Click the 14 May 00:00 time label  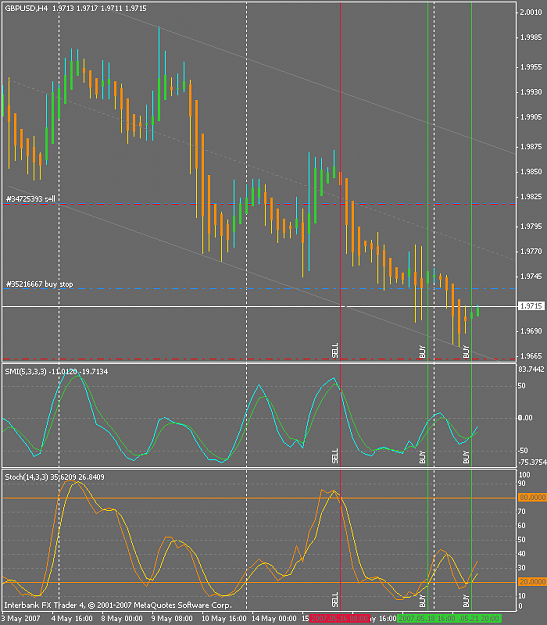[274, 619]
